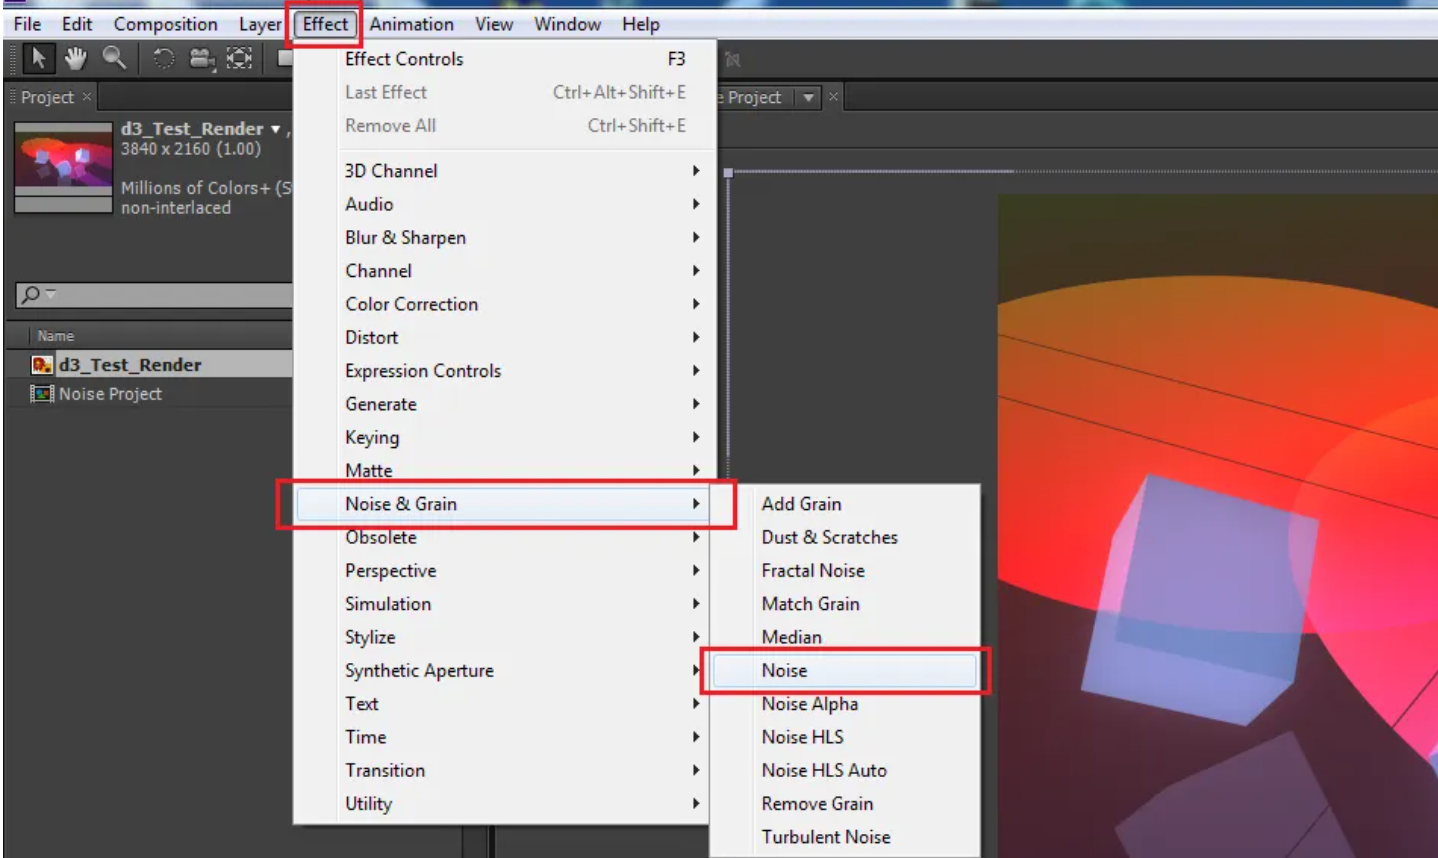Activate the Pan Behind tool
Screen dimensions: 1438x858
(239, 58)
